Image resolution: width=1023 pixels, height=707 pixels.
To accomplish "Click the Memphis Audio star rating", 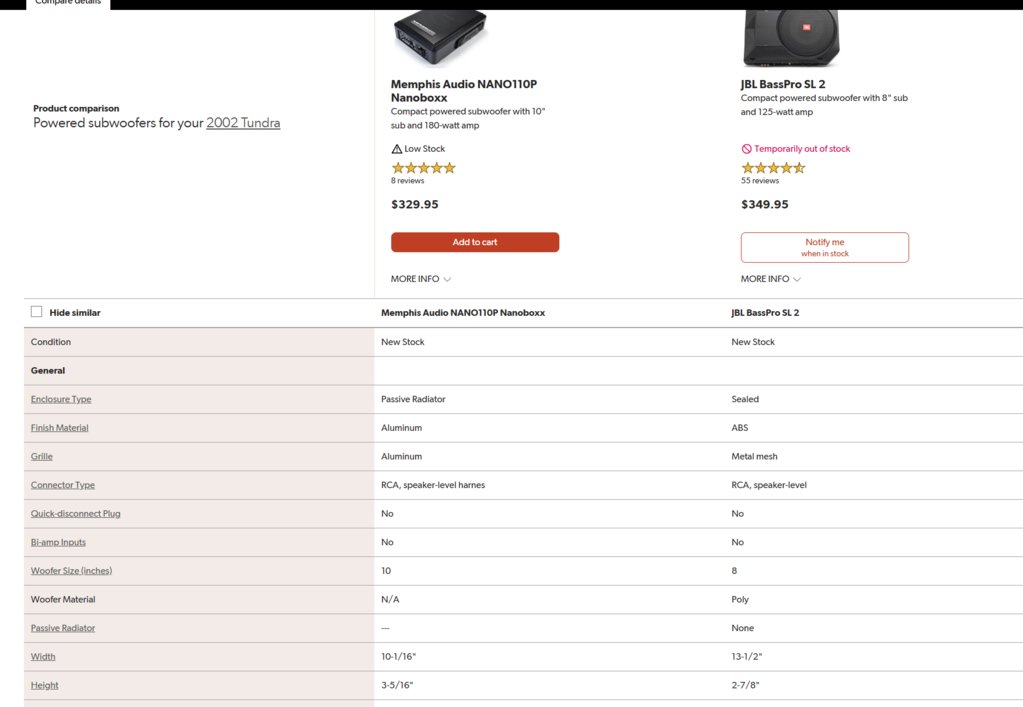I will click(x=423, y=168).
